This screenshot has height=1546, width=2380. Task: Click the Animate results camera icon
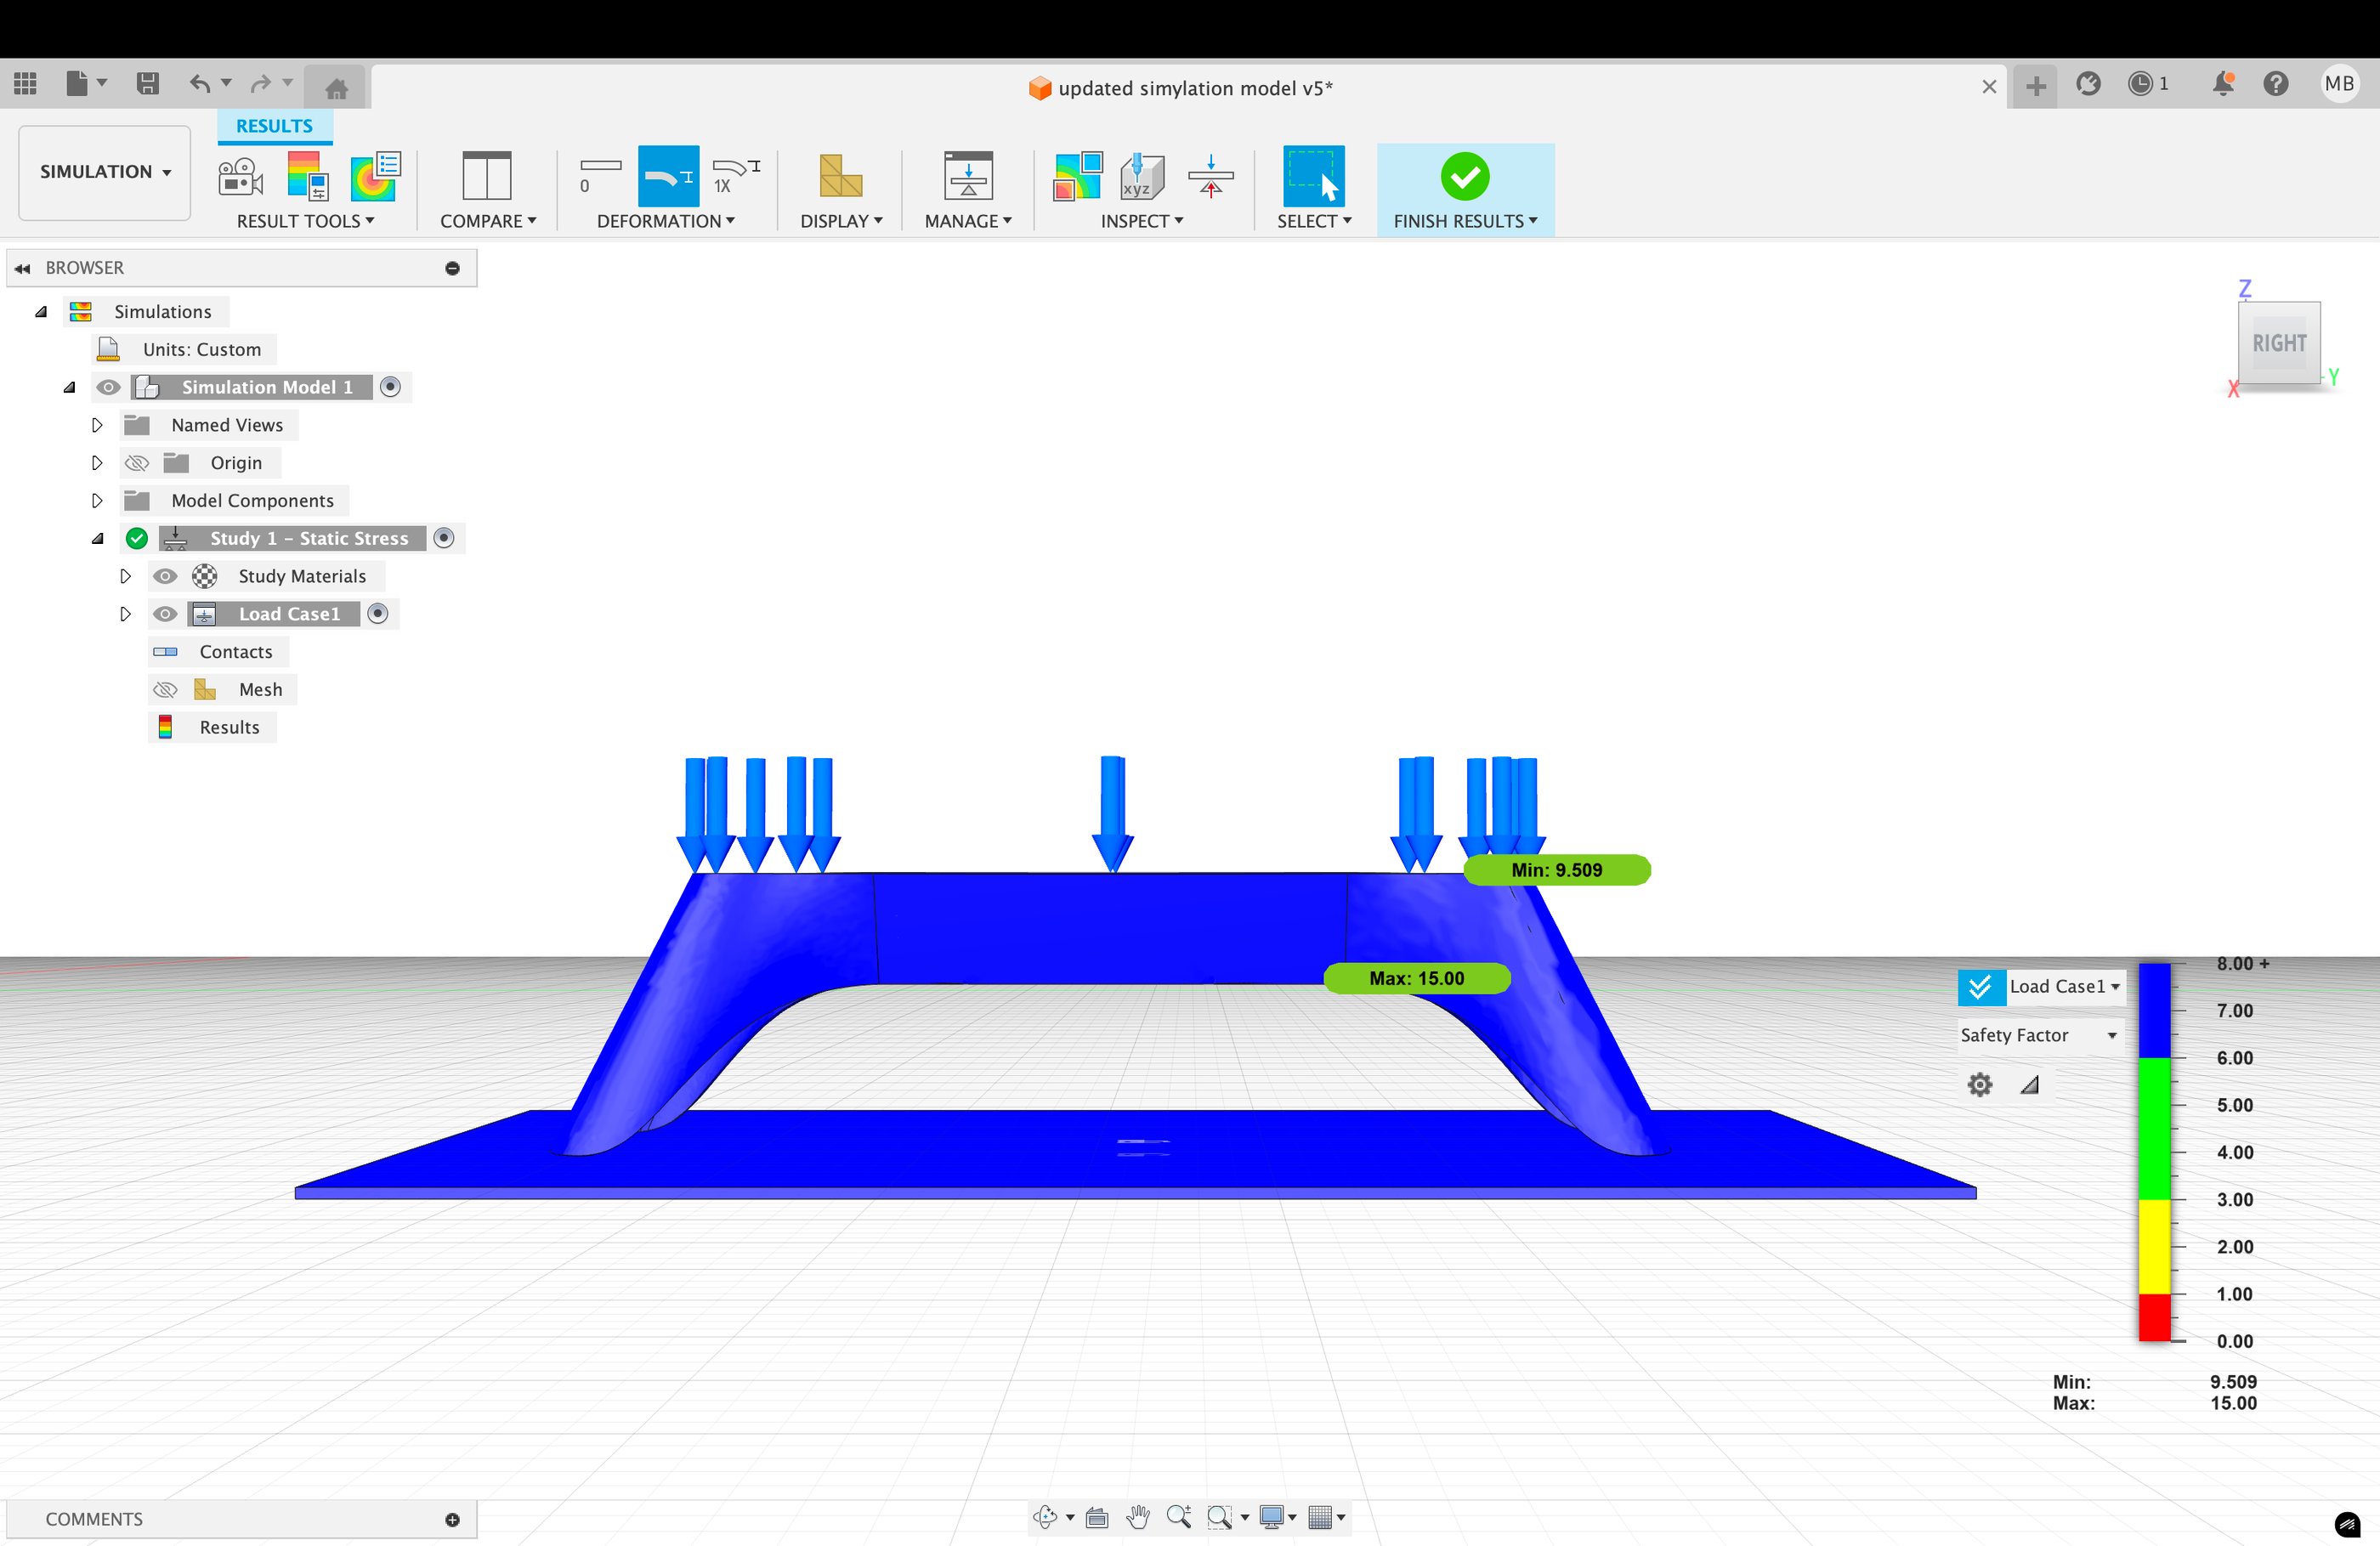point(240,177)
